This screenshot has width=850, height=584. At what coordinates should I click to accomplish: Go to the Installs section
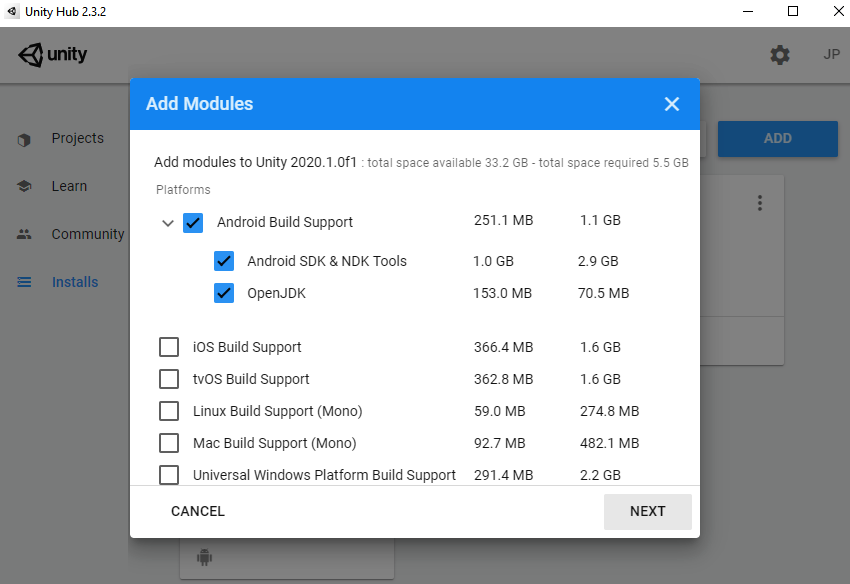click(75, 282)
